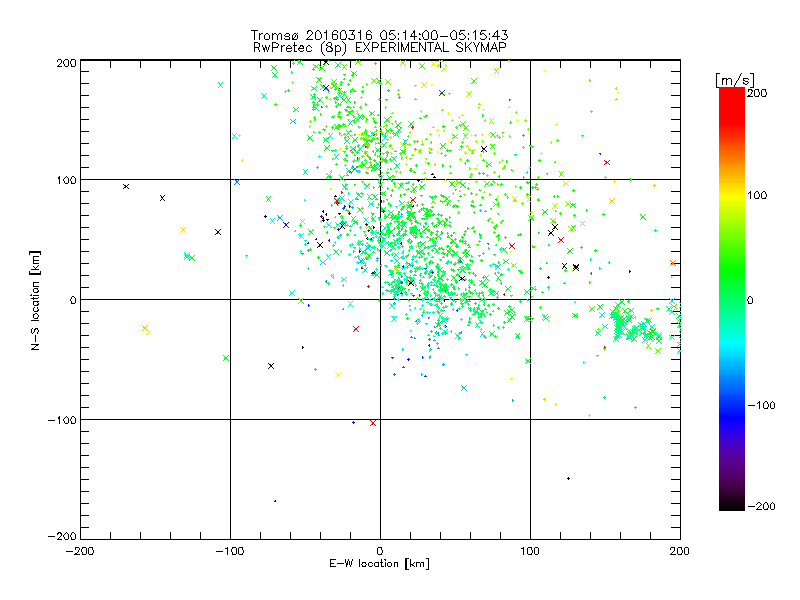Click the '-100' tick on the E-W axis
This screenshot has height=600, width=800.
[x=230, y=551]
